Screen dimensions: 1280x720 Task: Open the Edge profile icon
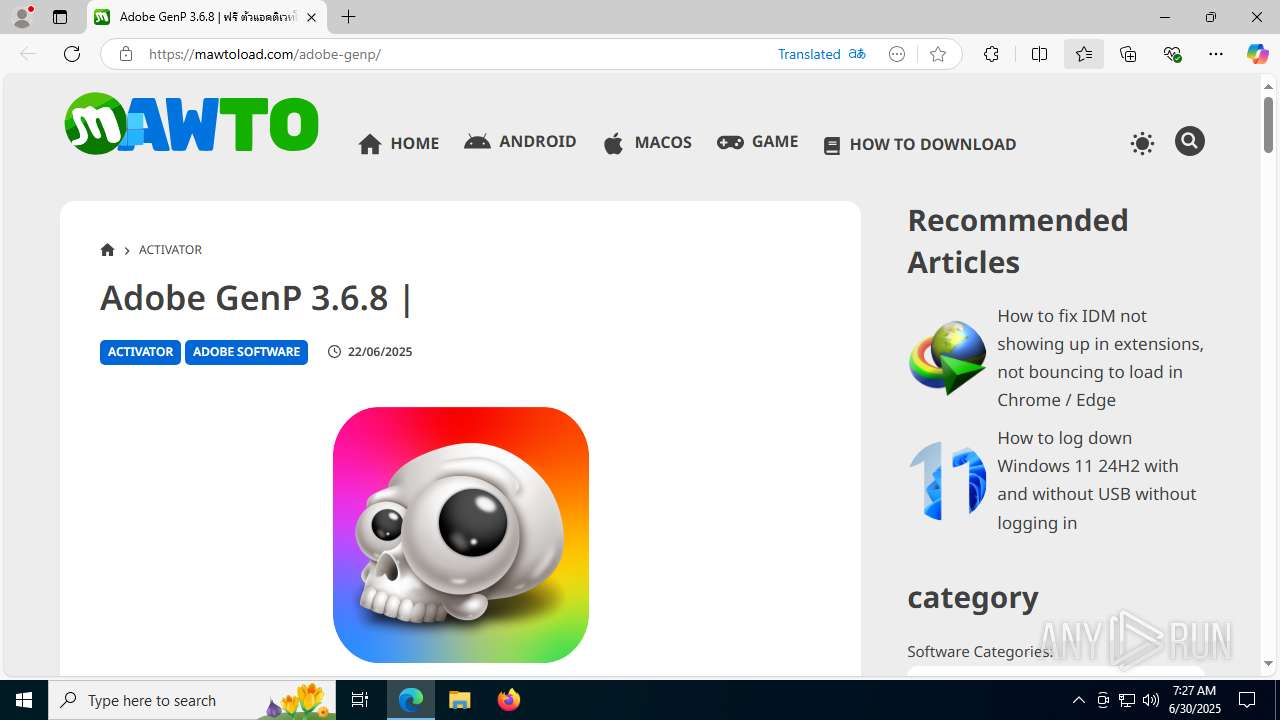click(22, 17)
